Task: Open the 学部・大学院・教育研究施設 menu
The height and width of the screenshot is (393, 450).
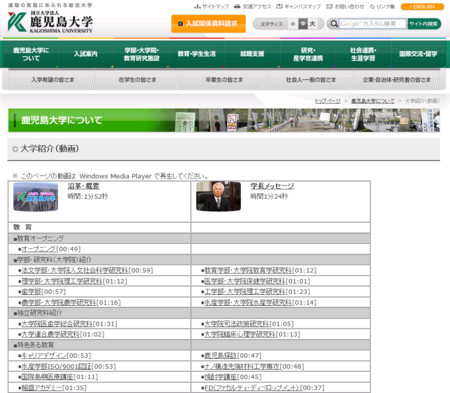Action: [141, 54]
